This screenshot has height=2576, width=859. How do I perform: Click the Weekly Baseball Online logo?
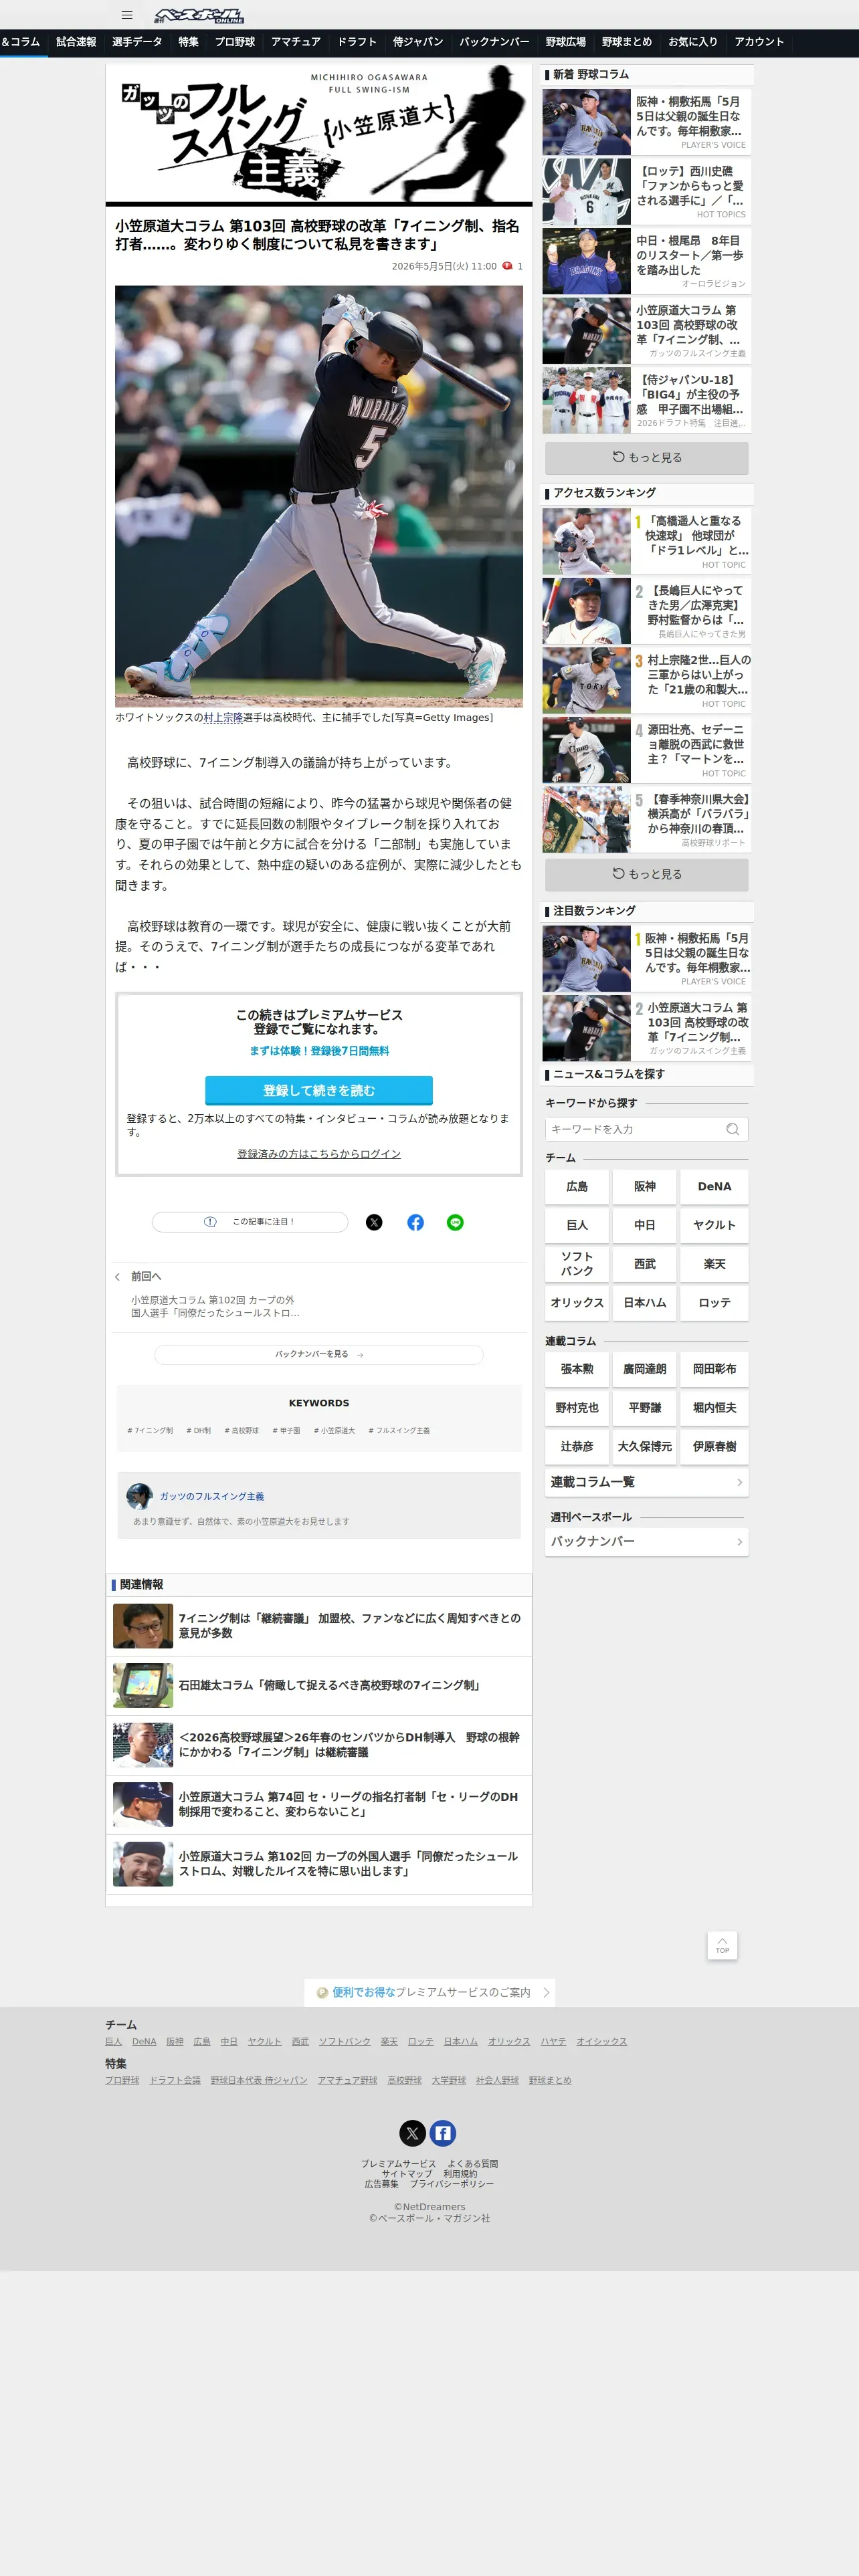coord(198,15)
